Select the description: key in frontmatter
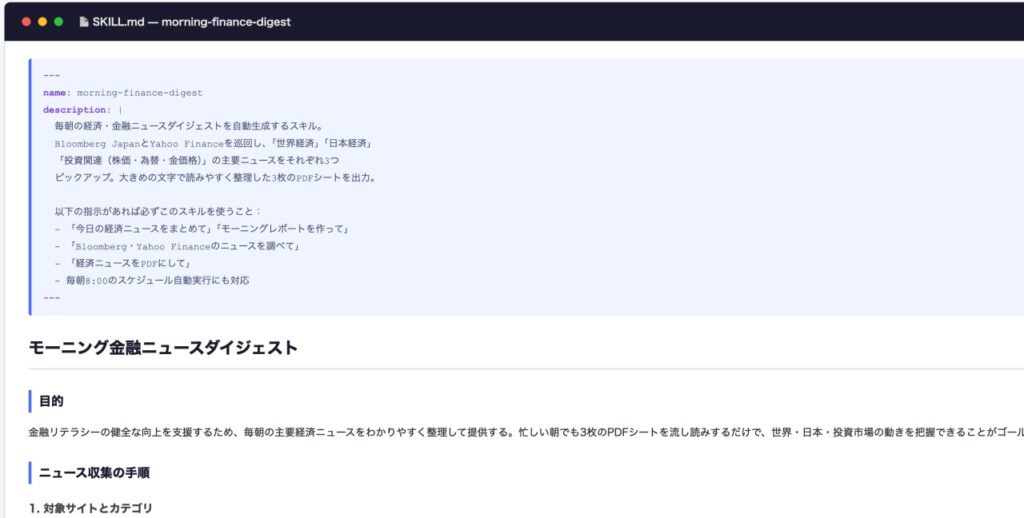Screen dimensions: 1024x518 (75, 110)
